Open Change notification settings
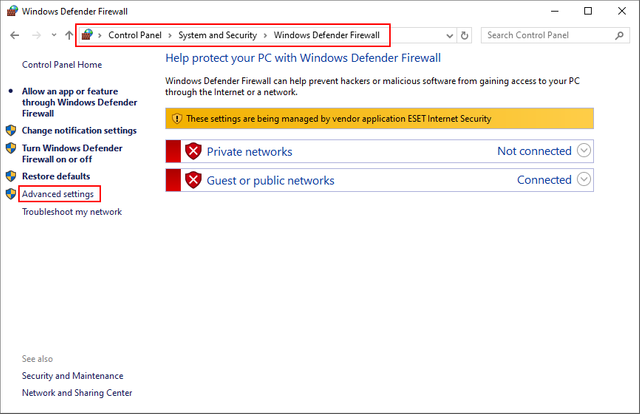Image resolution: width=640 pixels, height=414 pixels. tap(79, 131)
